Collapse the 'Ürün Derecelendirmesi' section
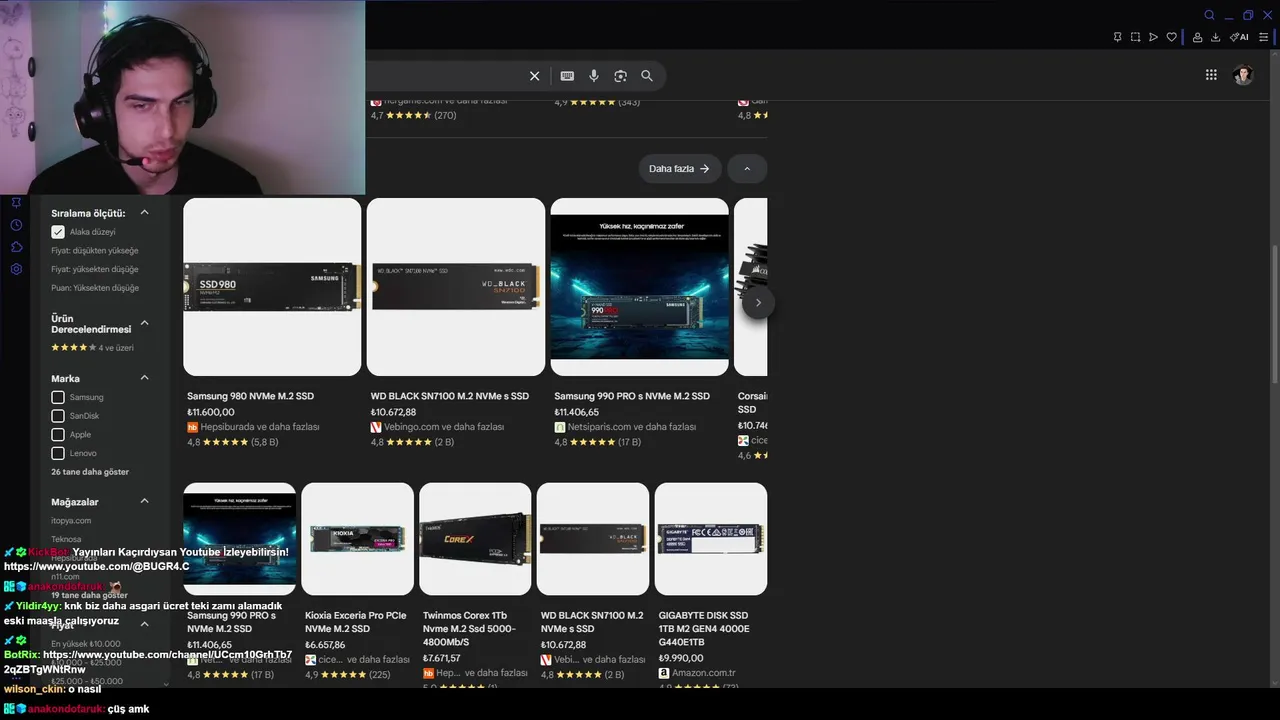 144,323
